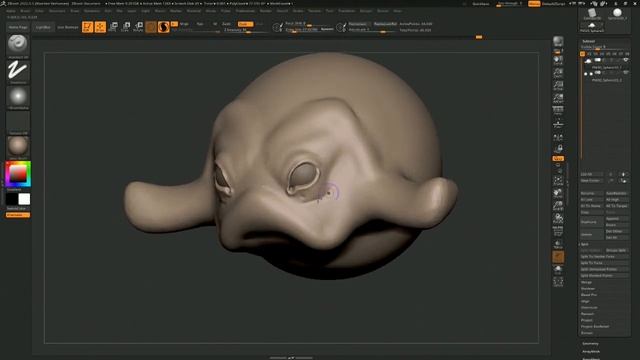The width and height of the screenshot is (640, 360).
Task: Click the QuickSave button
Action: coord(481,4)
